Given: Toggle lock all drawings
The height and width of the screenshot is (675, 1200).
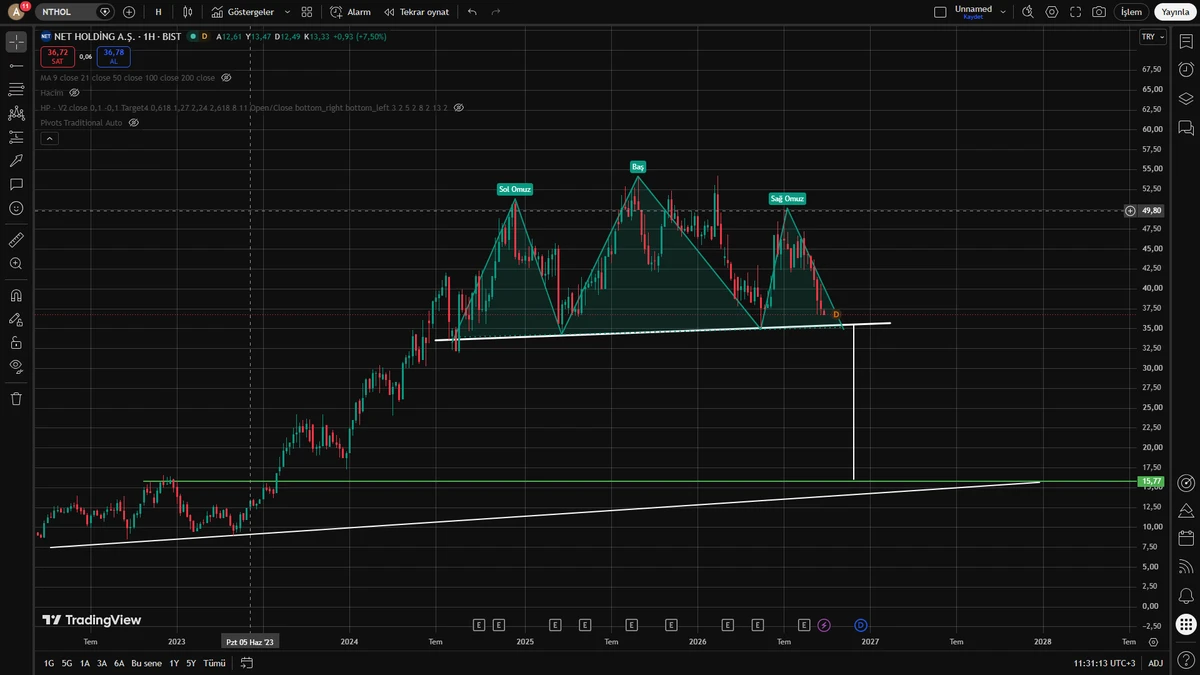Looking at the screenshot, I should 16,343.
